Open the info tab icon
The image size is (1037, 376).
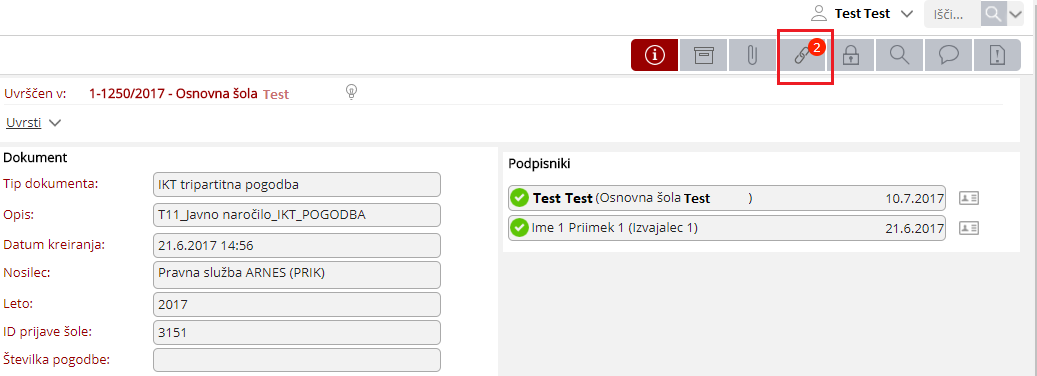pos(655,56)
